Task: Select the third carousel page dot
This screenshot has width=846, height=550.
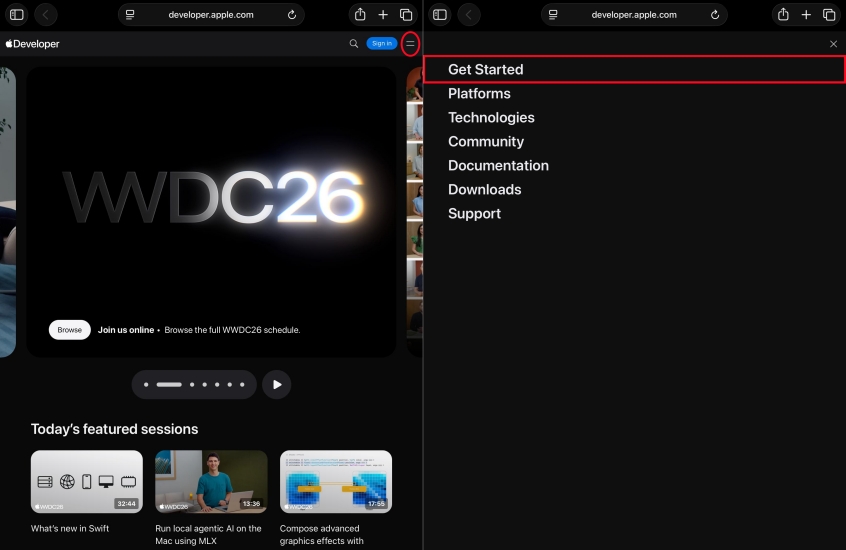Action: [192, 384]
